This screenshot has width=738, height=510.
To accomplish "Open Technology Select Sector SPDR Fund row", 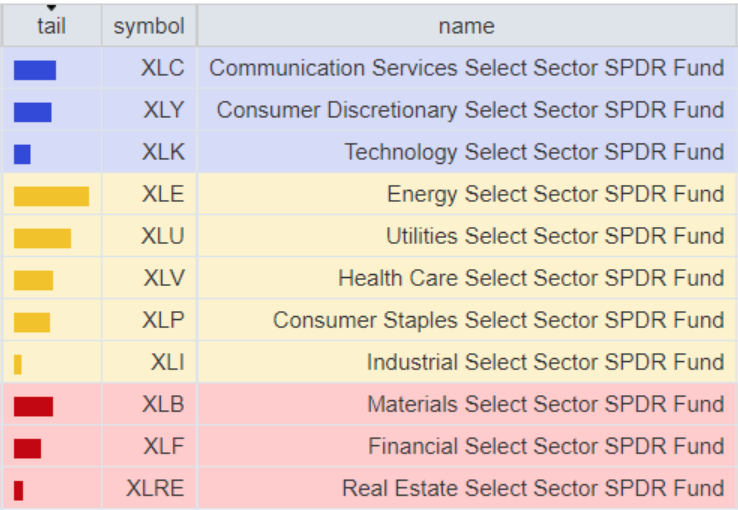I will pos(534,153).
